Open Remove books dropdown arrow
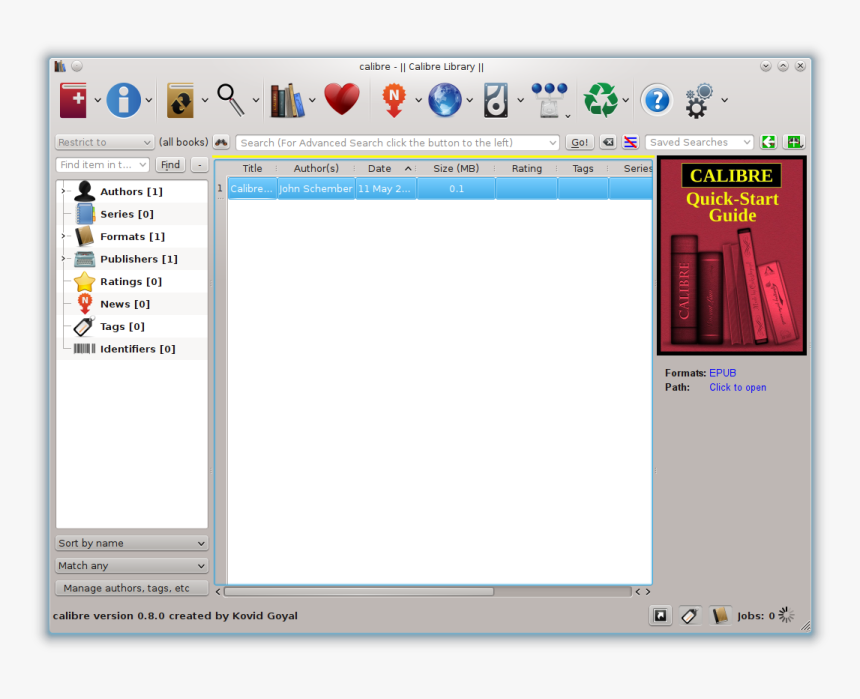 pos(625,100)
